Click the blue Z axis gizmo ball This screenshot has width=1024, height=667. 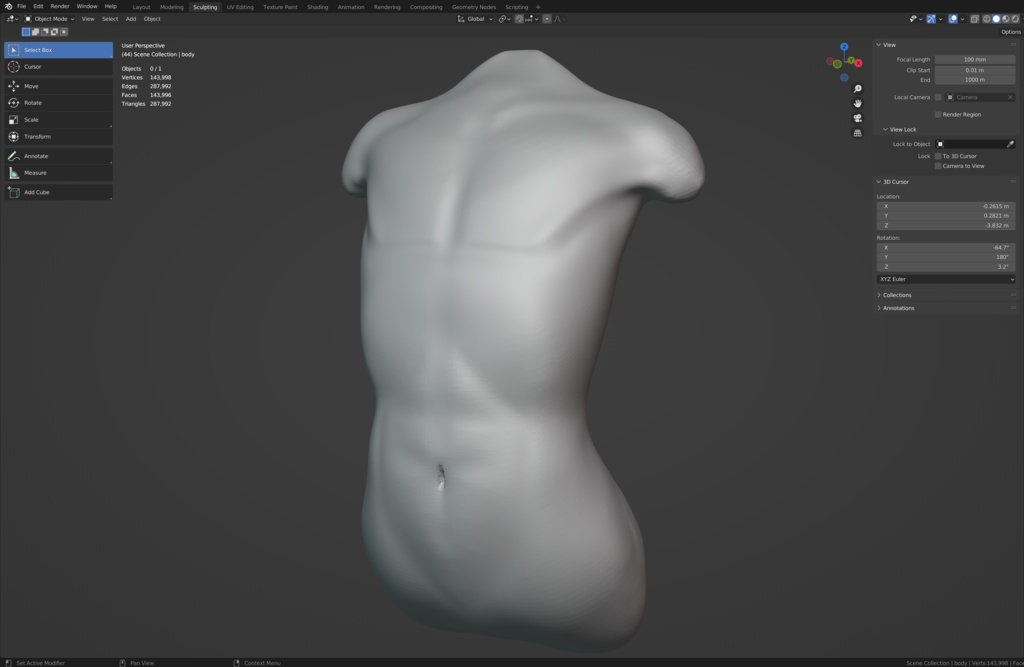click(x=844, y=47)
